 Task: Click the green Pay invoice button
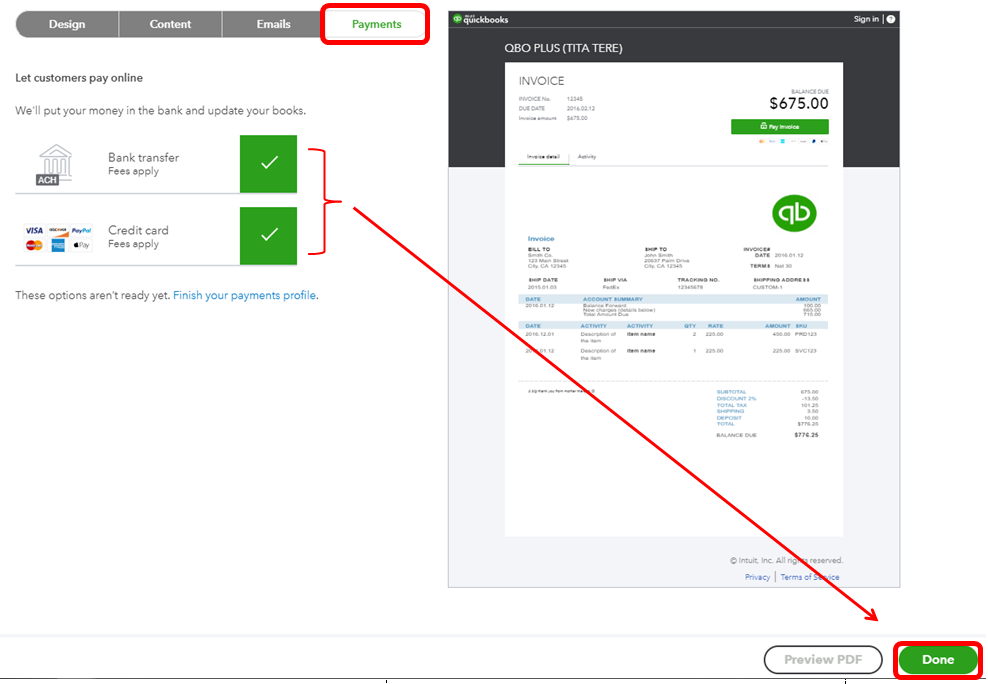point(779,127)
